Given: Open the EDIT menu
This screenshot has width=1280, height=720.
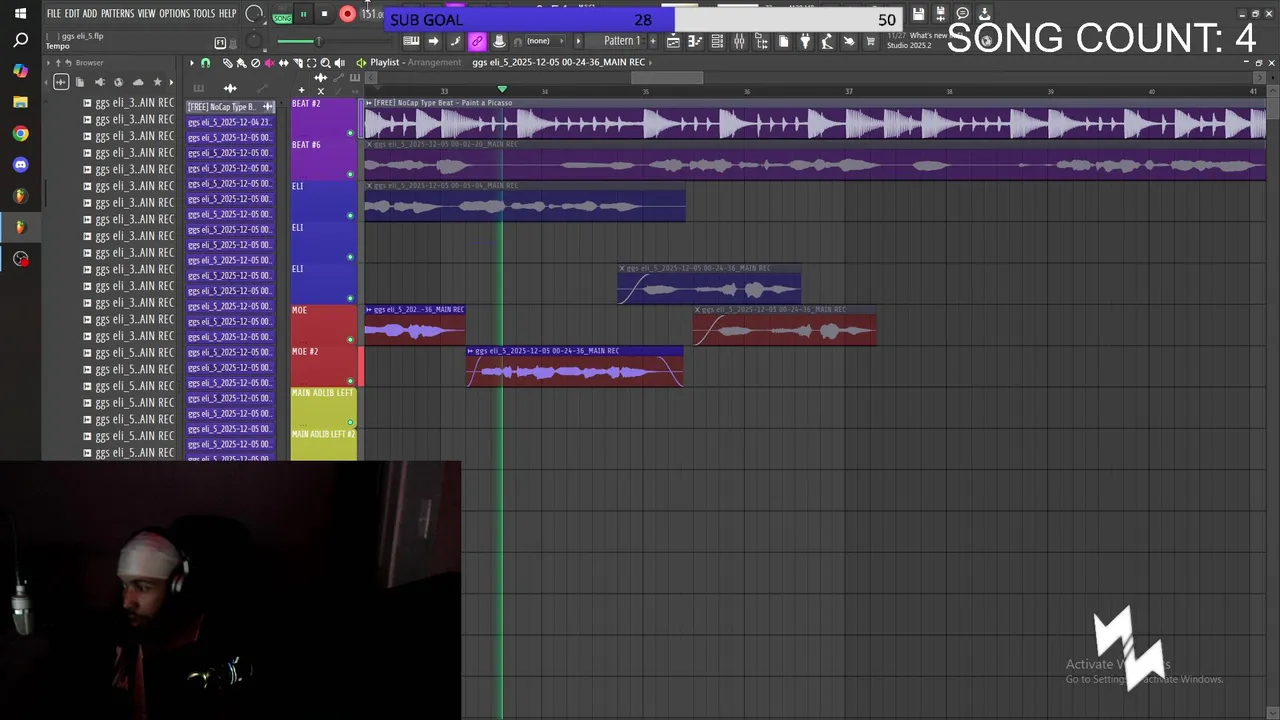Looking at the screenshot, I should click(x=72, y=14).
